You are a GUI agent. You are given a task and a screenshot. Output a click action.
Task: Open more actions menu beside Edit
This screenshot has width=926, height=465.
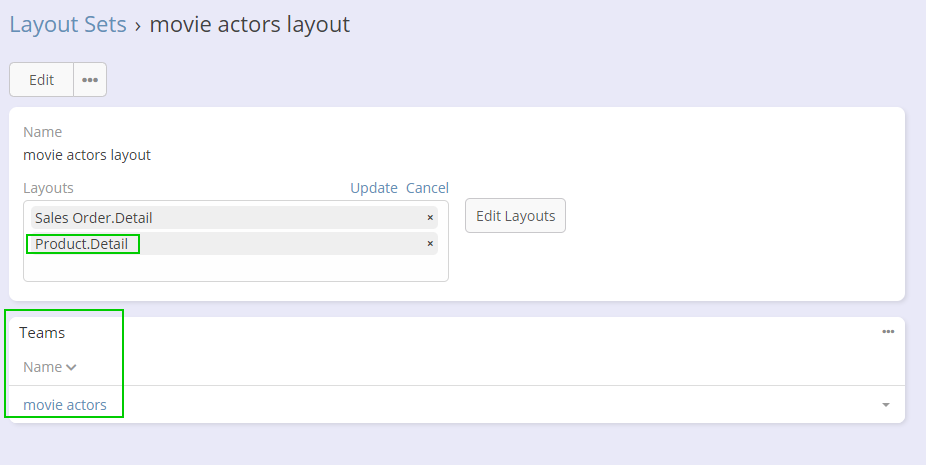point(90,80)
